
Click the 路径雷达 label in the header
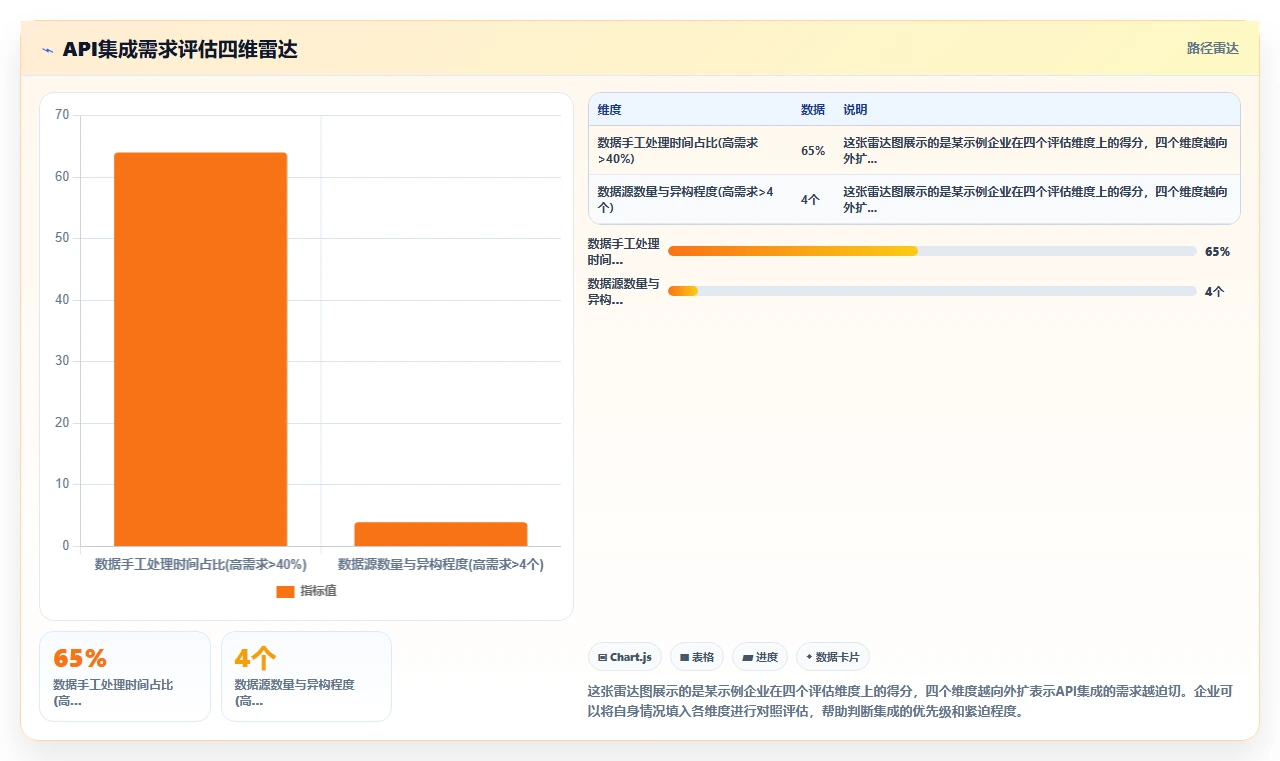1212,48
